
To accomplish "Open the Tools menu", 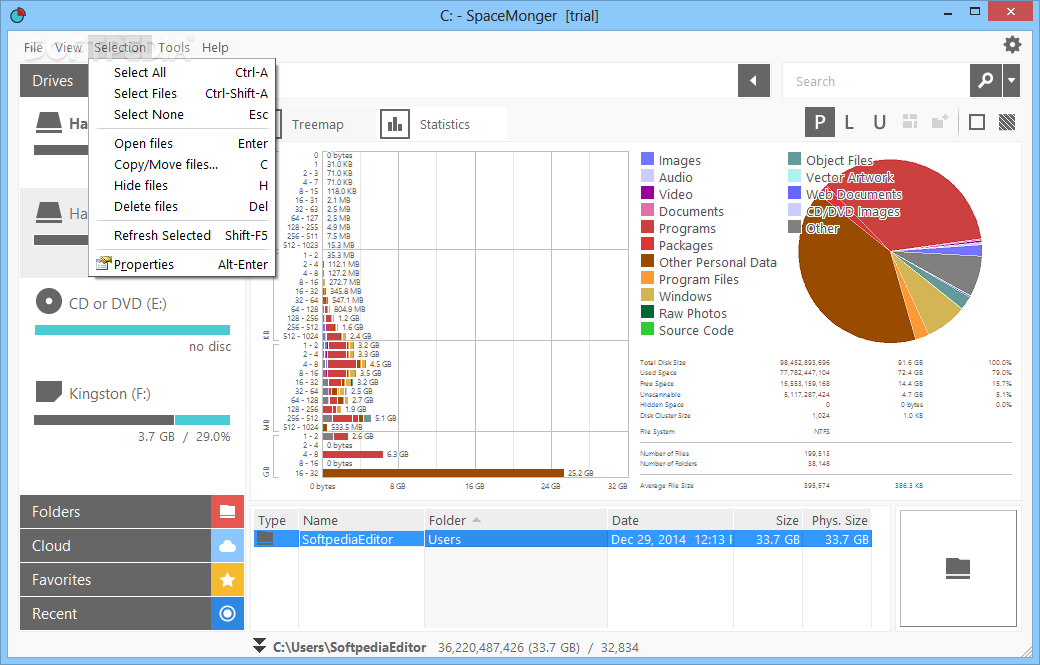I will tap(174, 47).
